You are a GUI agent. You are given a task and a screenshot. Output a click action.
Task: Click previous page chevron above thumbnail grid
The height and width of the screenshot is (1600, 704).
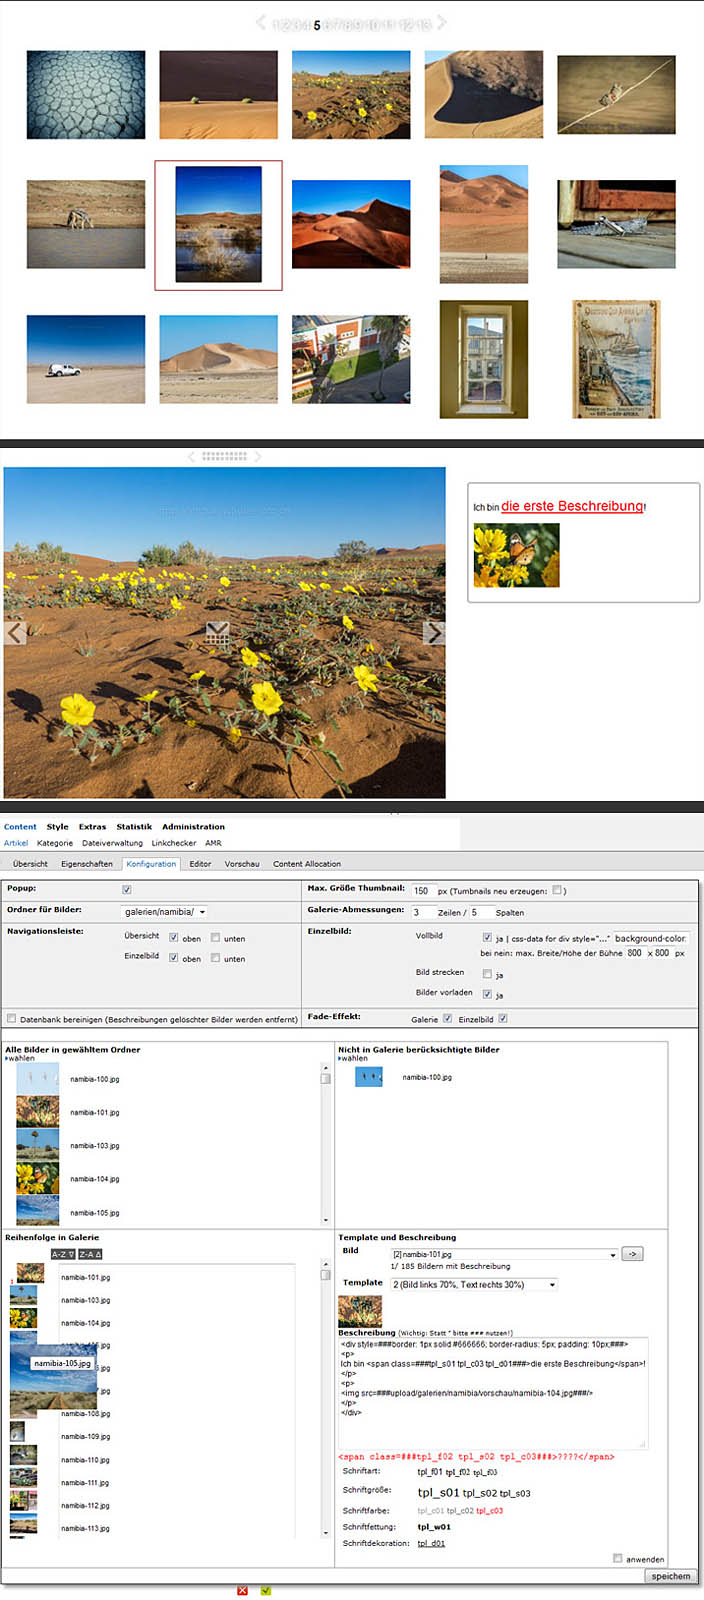click(260, 22)
